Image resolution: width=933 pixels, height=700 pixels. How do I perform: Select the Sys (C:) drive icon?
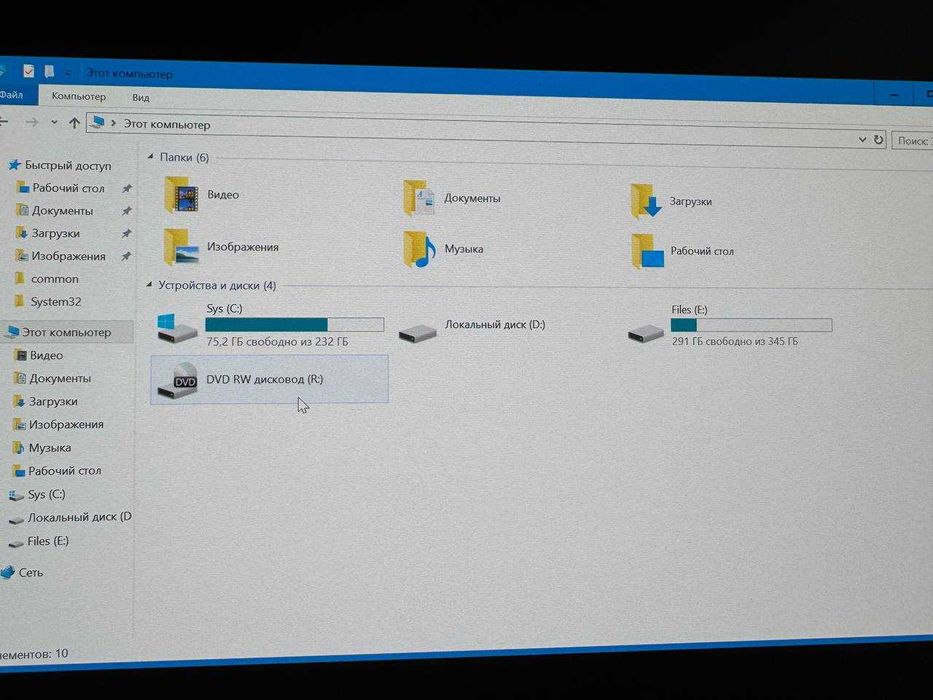177,327
